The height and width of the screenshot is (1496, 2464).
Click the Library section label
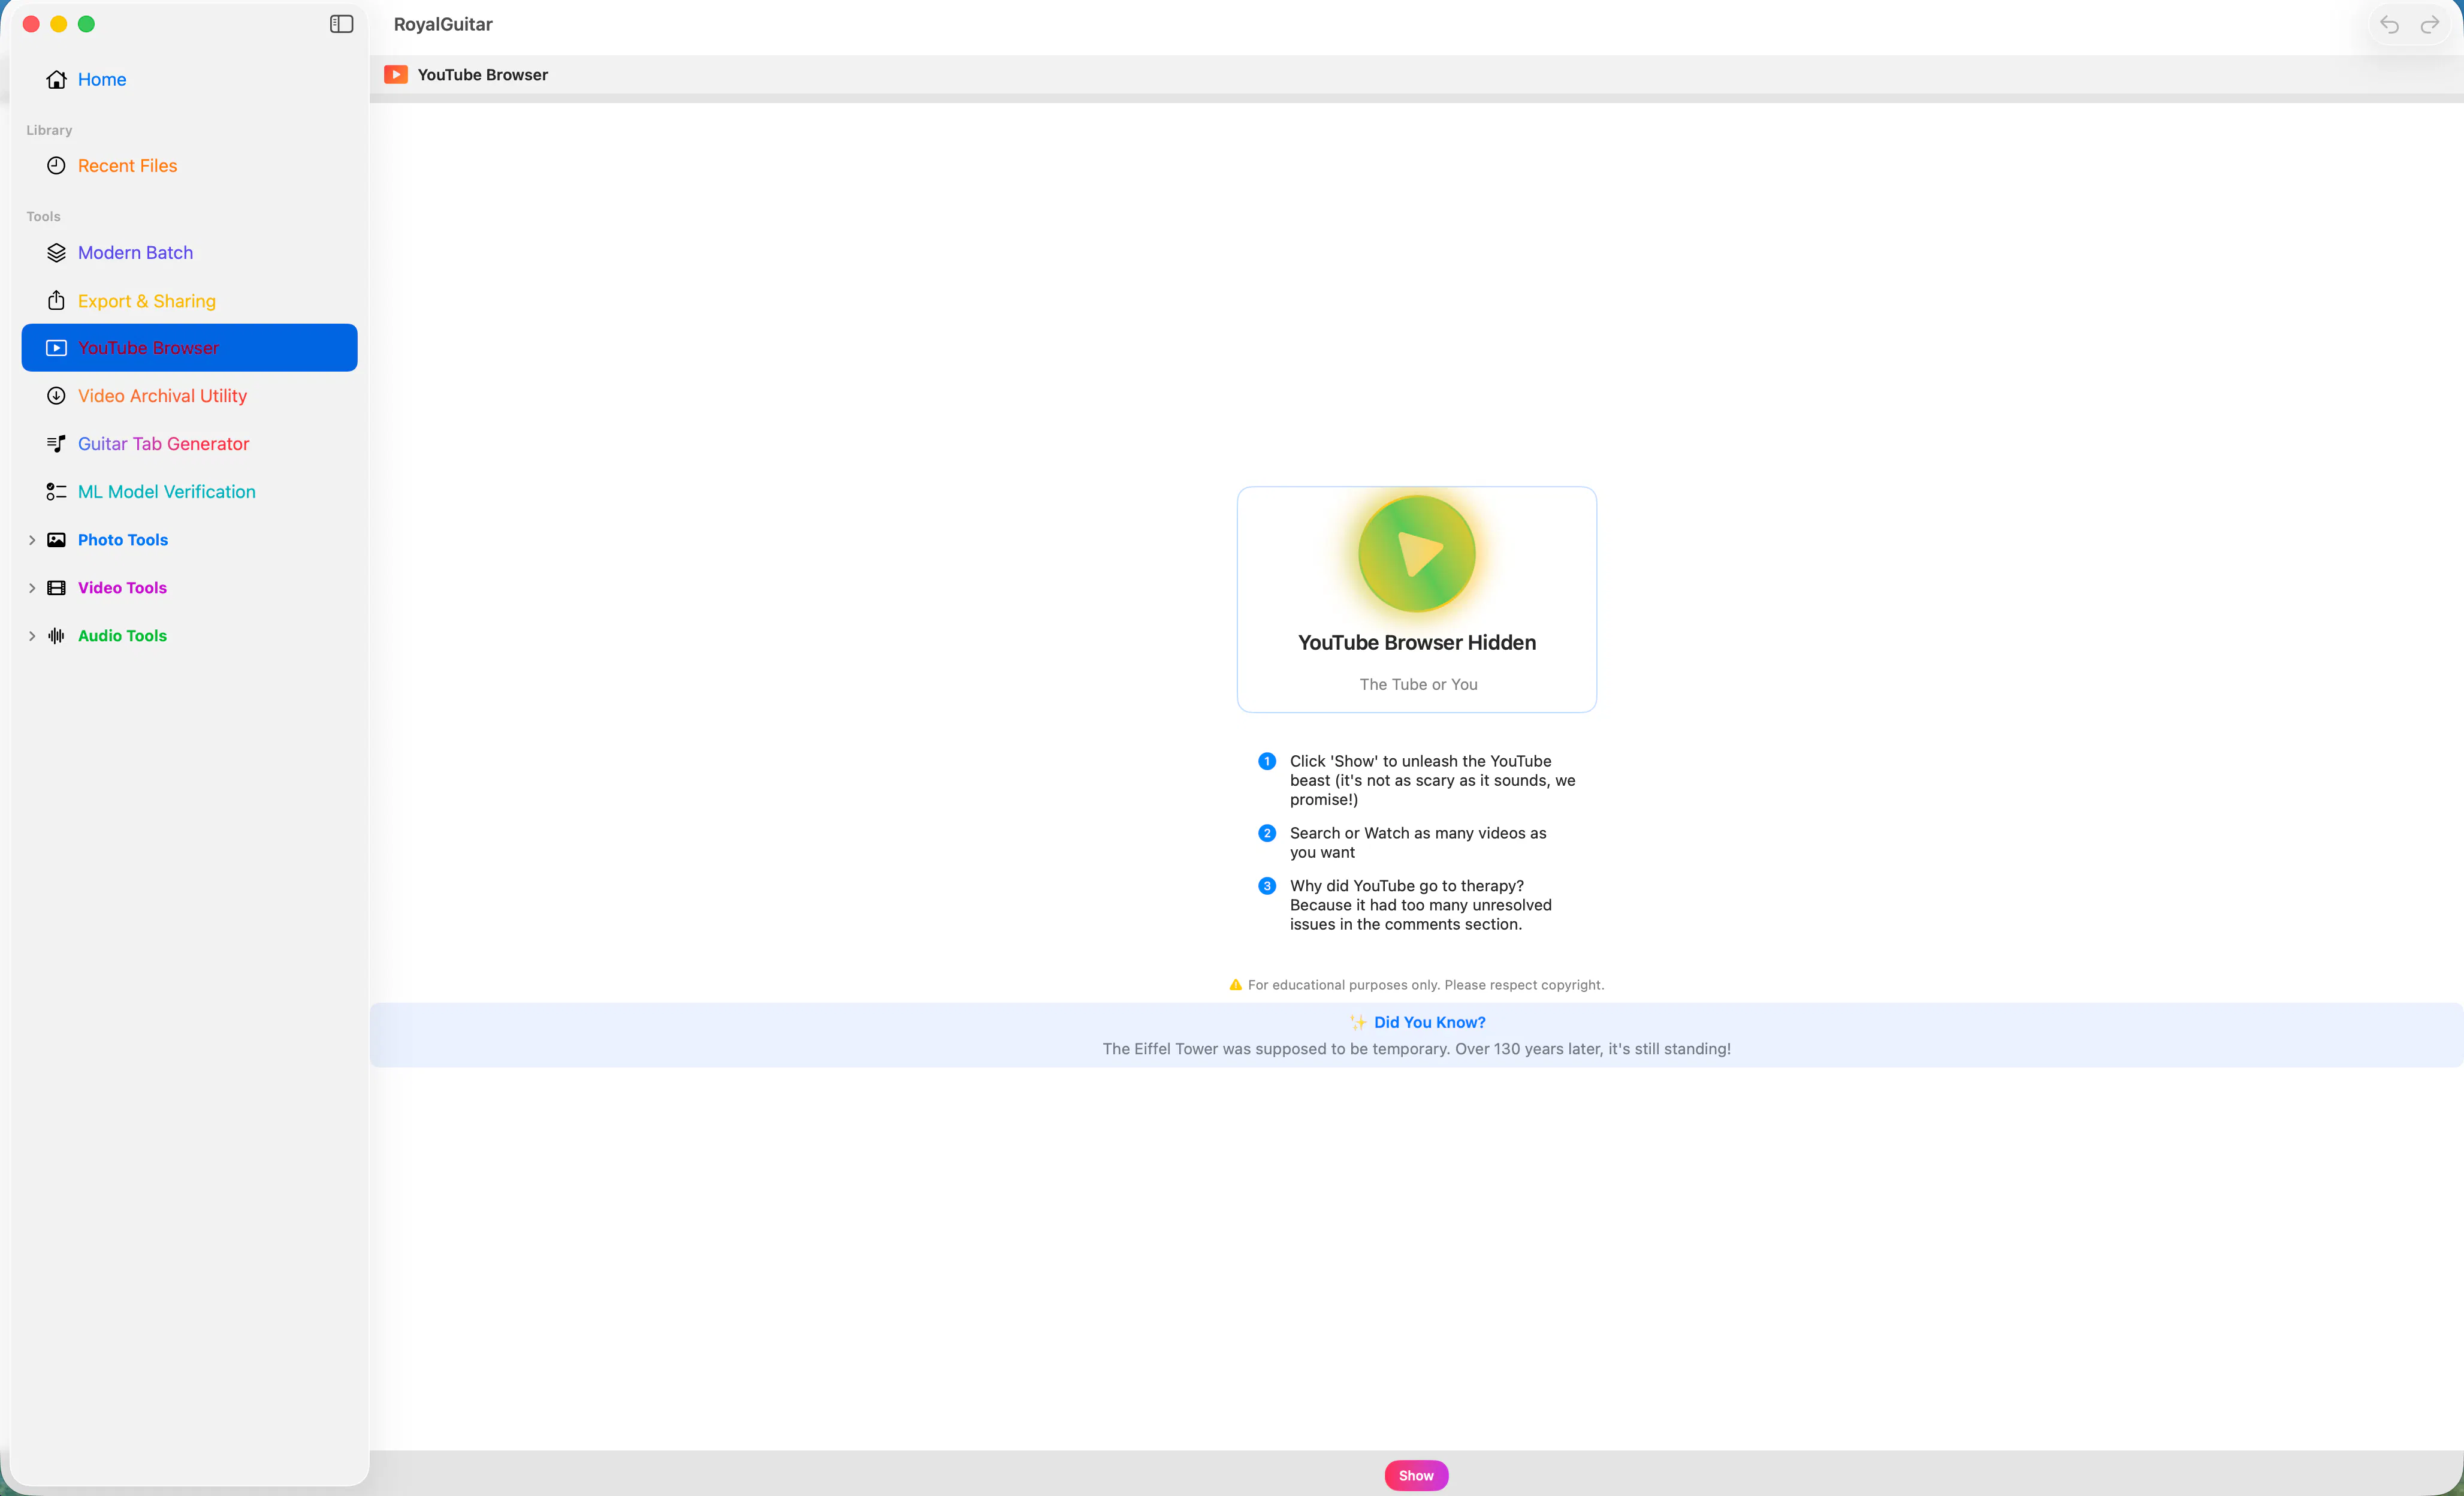(49, 130)
